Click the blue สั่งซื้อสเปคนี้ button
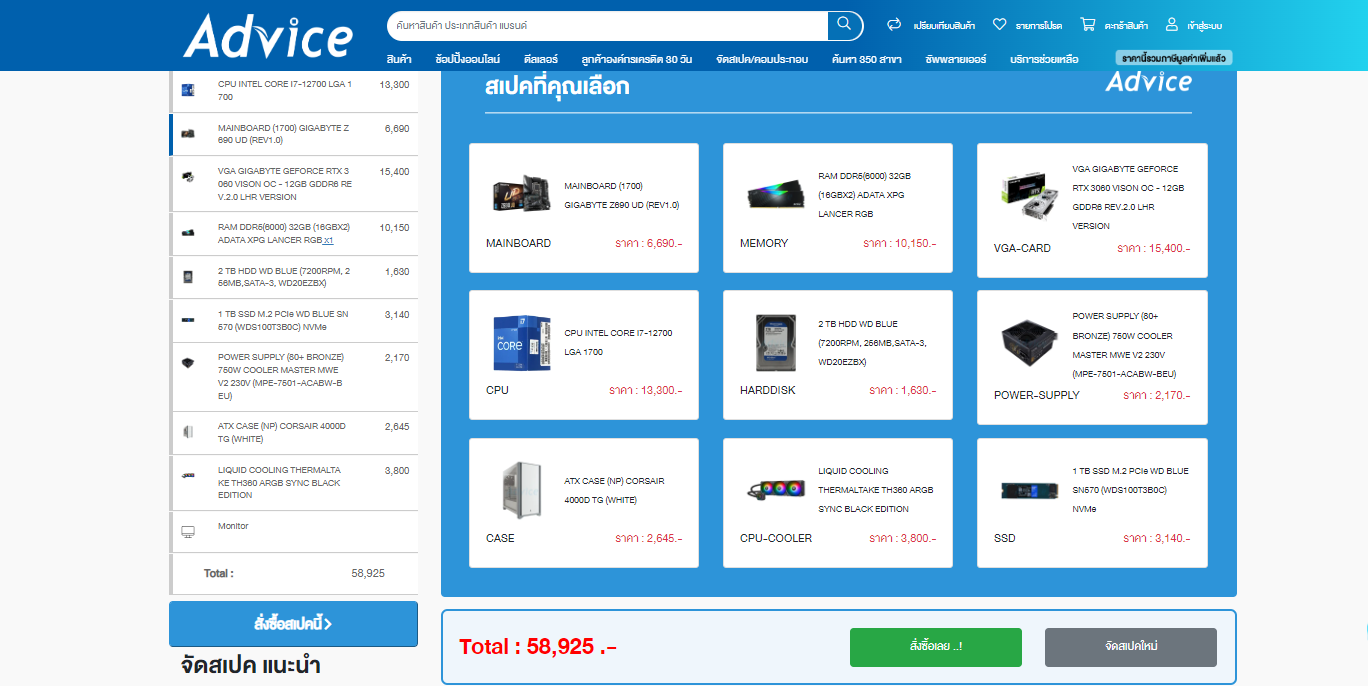 tap(293, 624)
